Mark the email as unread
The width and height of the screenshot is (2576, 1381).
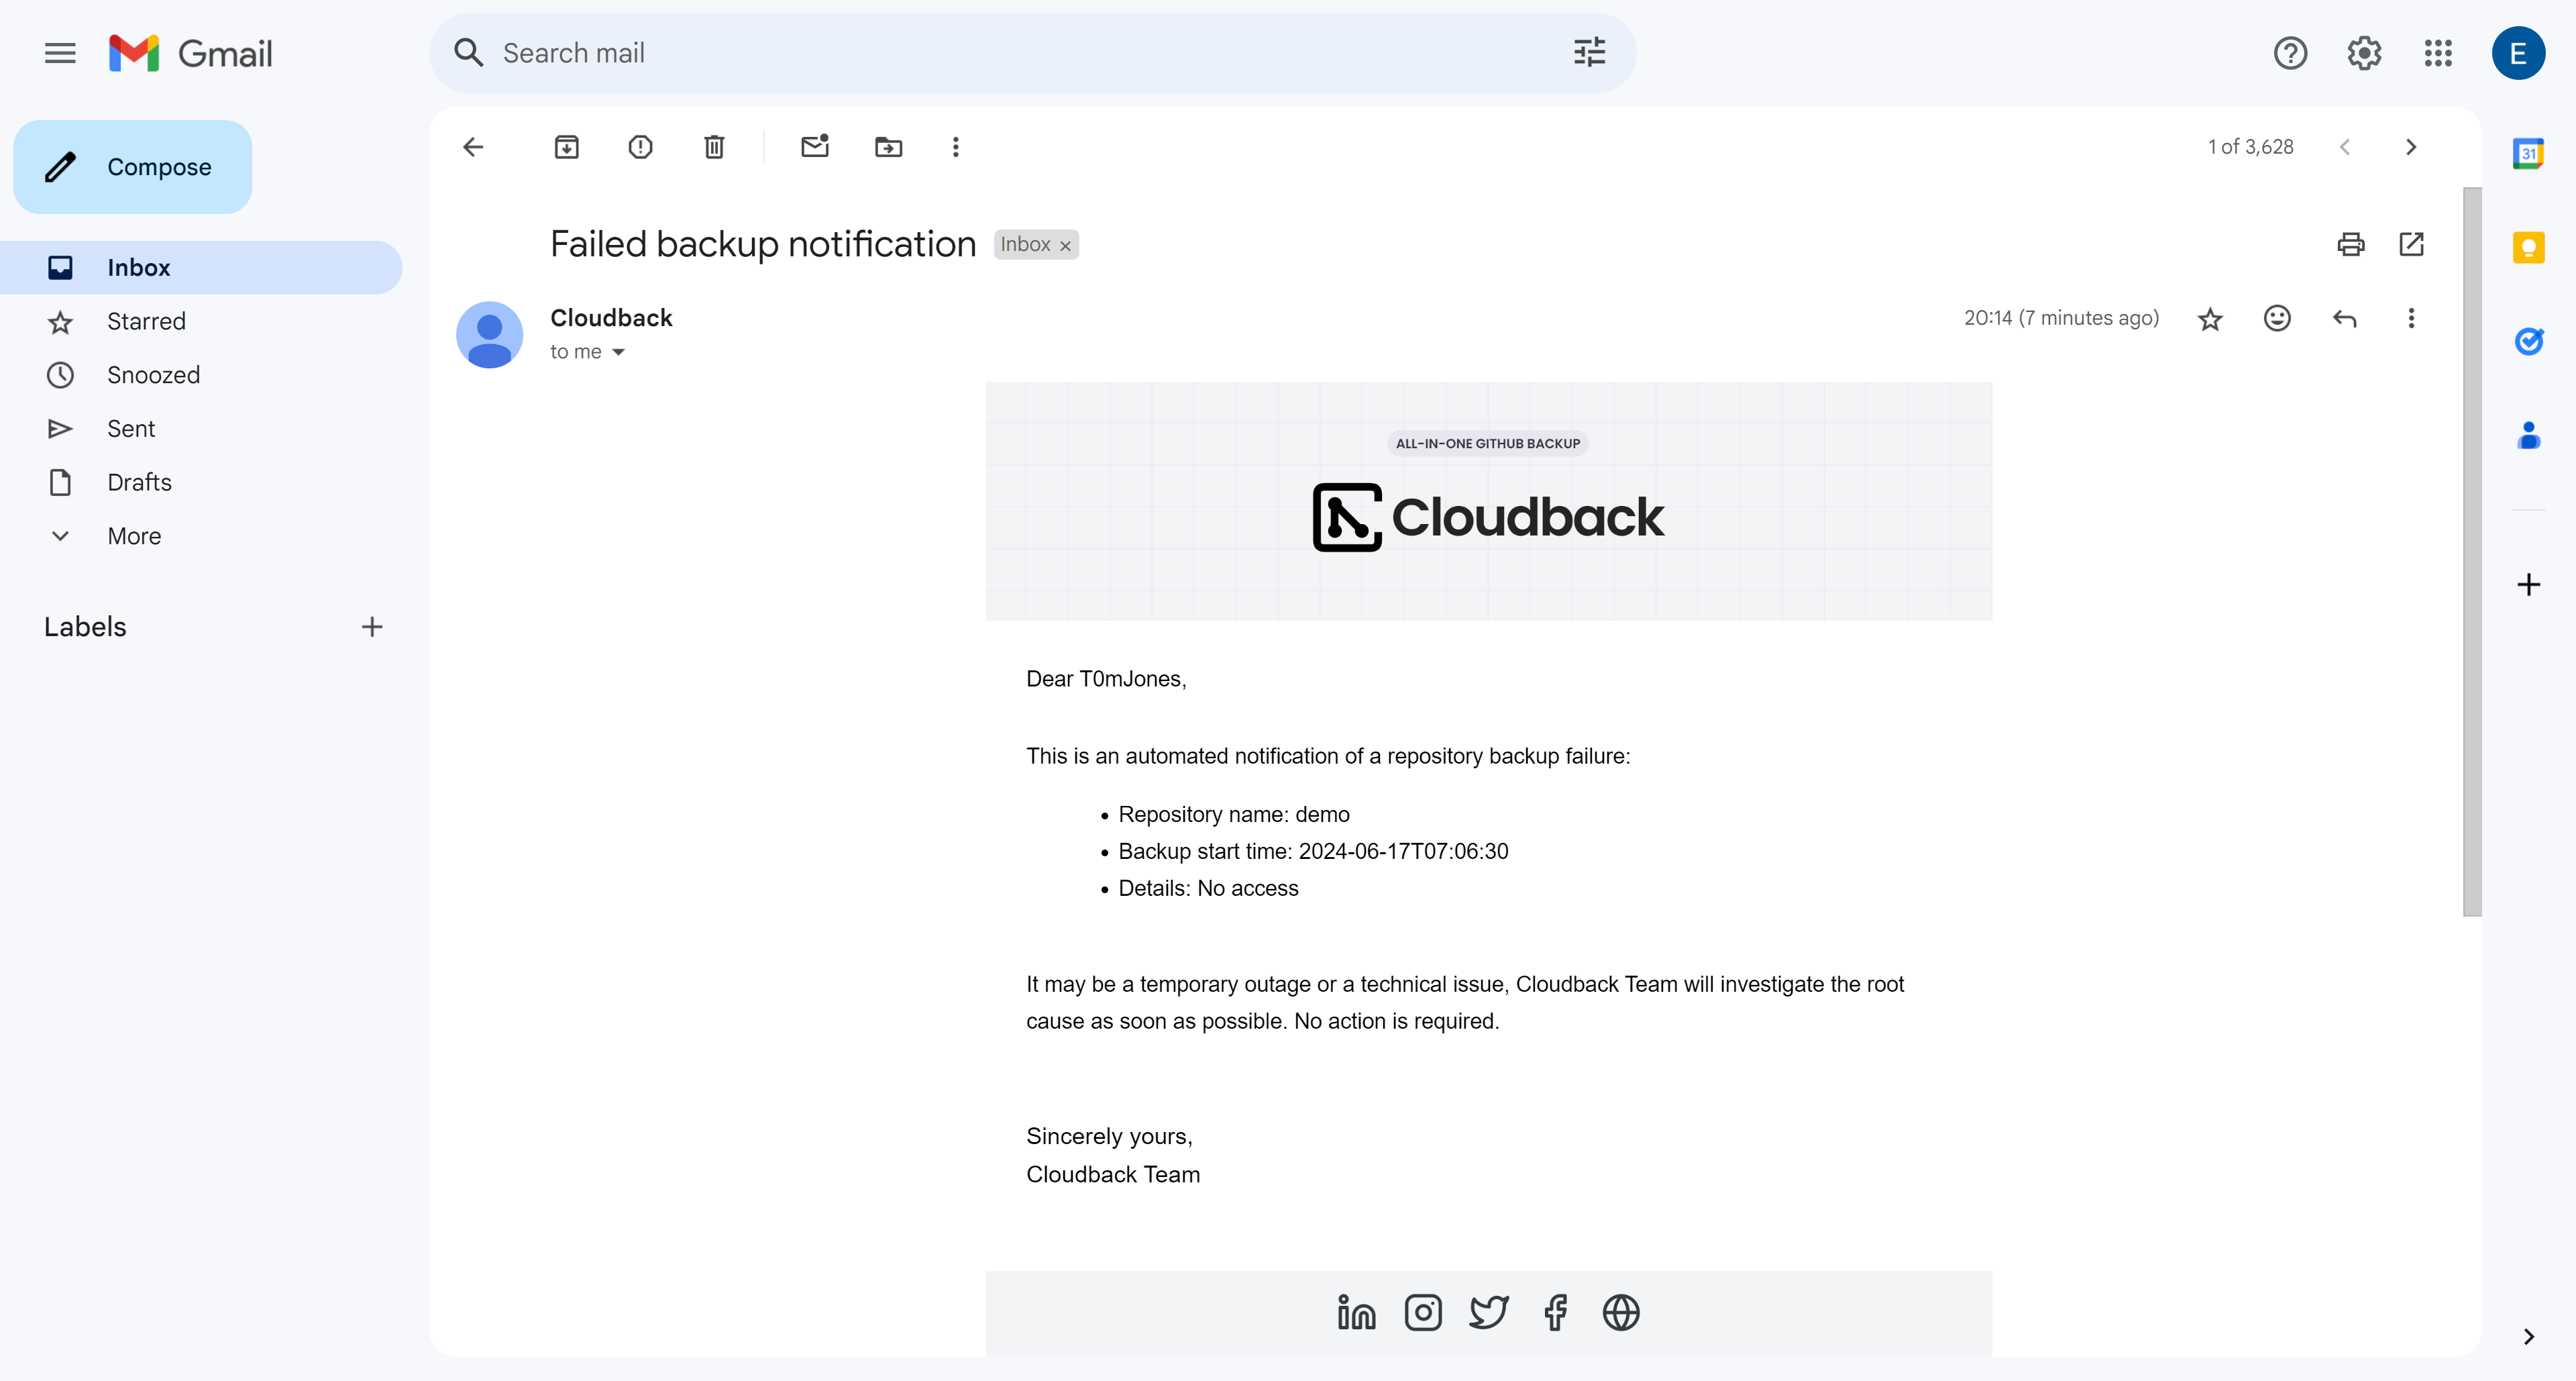point(815,147)
